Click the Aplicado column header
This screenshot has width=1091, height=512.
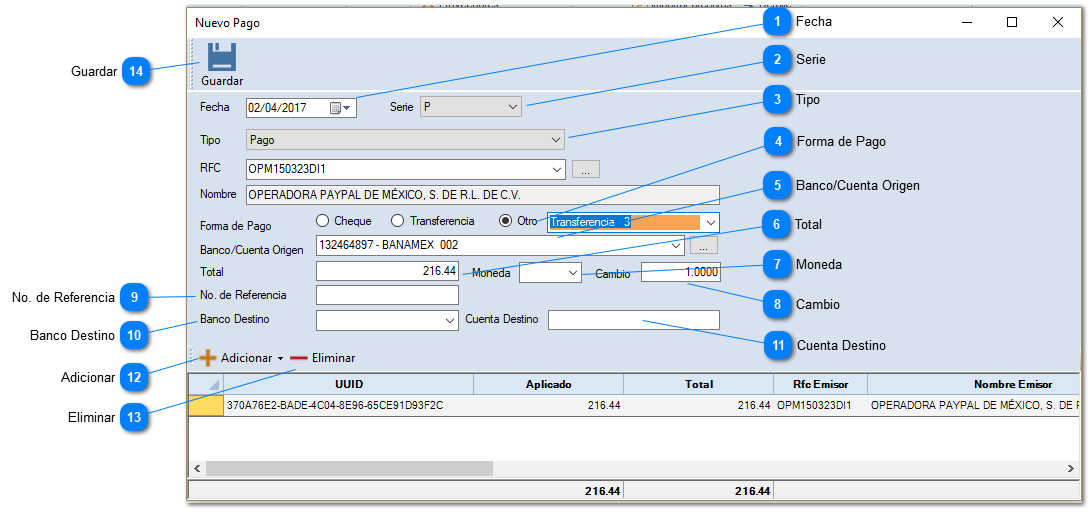click(548, 385)
